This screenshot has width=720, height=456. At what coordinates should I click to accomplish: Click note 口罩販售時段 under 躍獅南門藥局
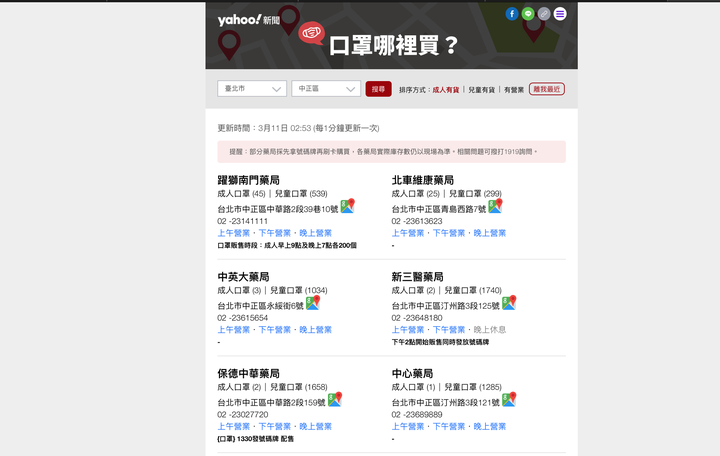click(x=287, y=245)
